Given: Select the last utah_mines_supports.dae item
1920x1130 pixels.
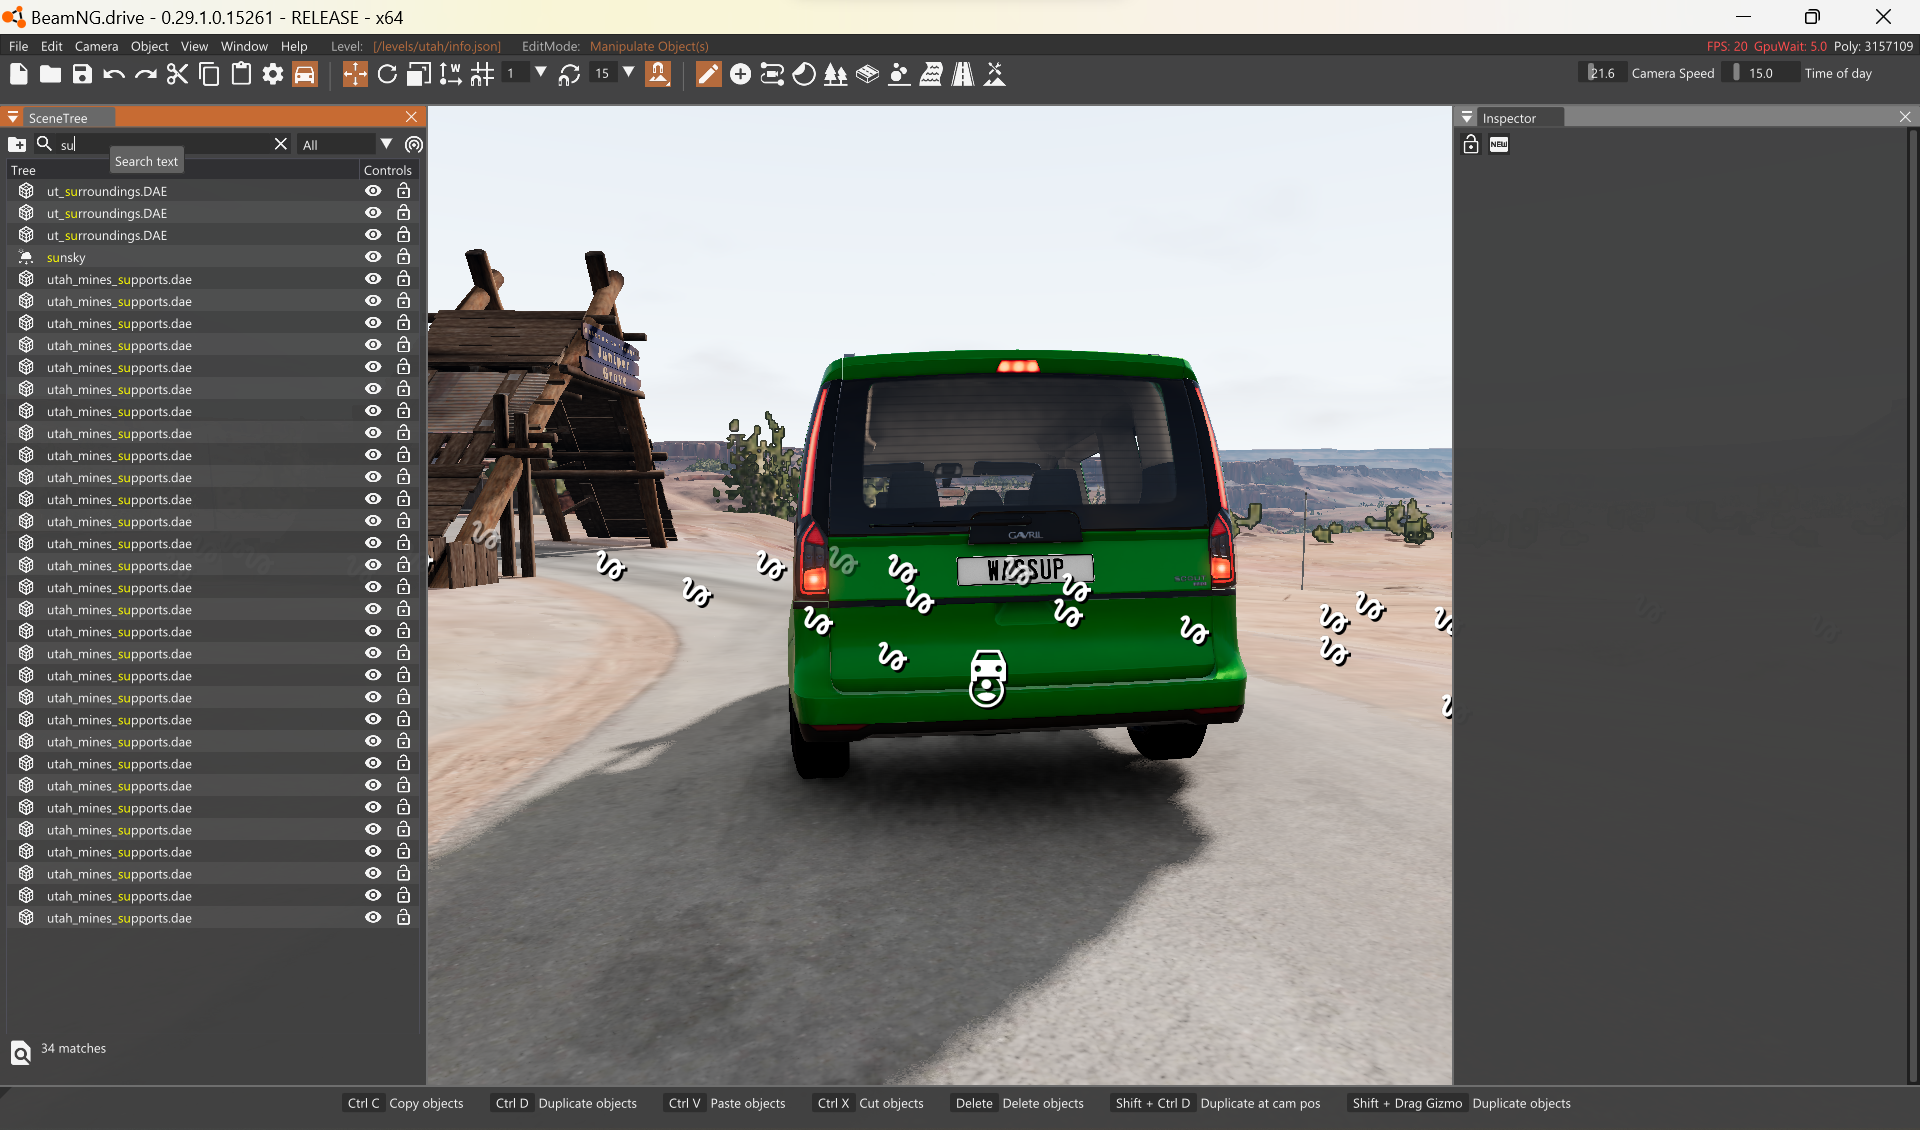Looking at the screenshot, I should pos(119,918).
